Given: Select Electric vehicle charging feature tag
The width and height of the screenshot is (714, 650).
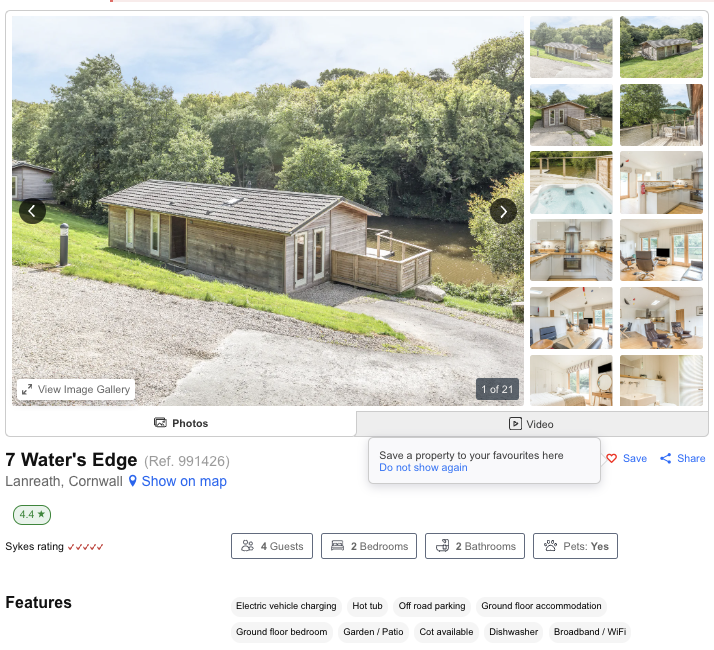Looking at the screenshot, I should pyautogui.click(x=286, y=606).
